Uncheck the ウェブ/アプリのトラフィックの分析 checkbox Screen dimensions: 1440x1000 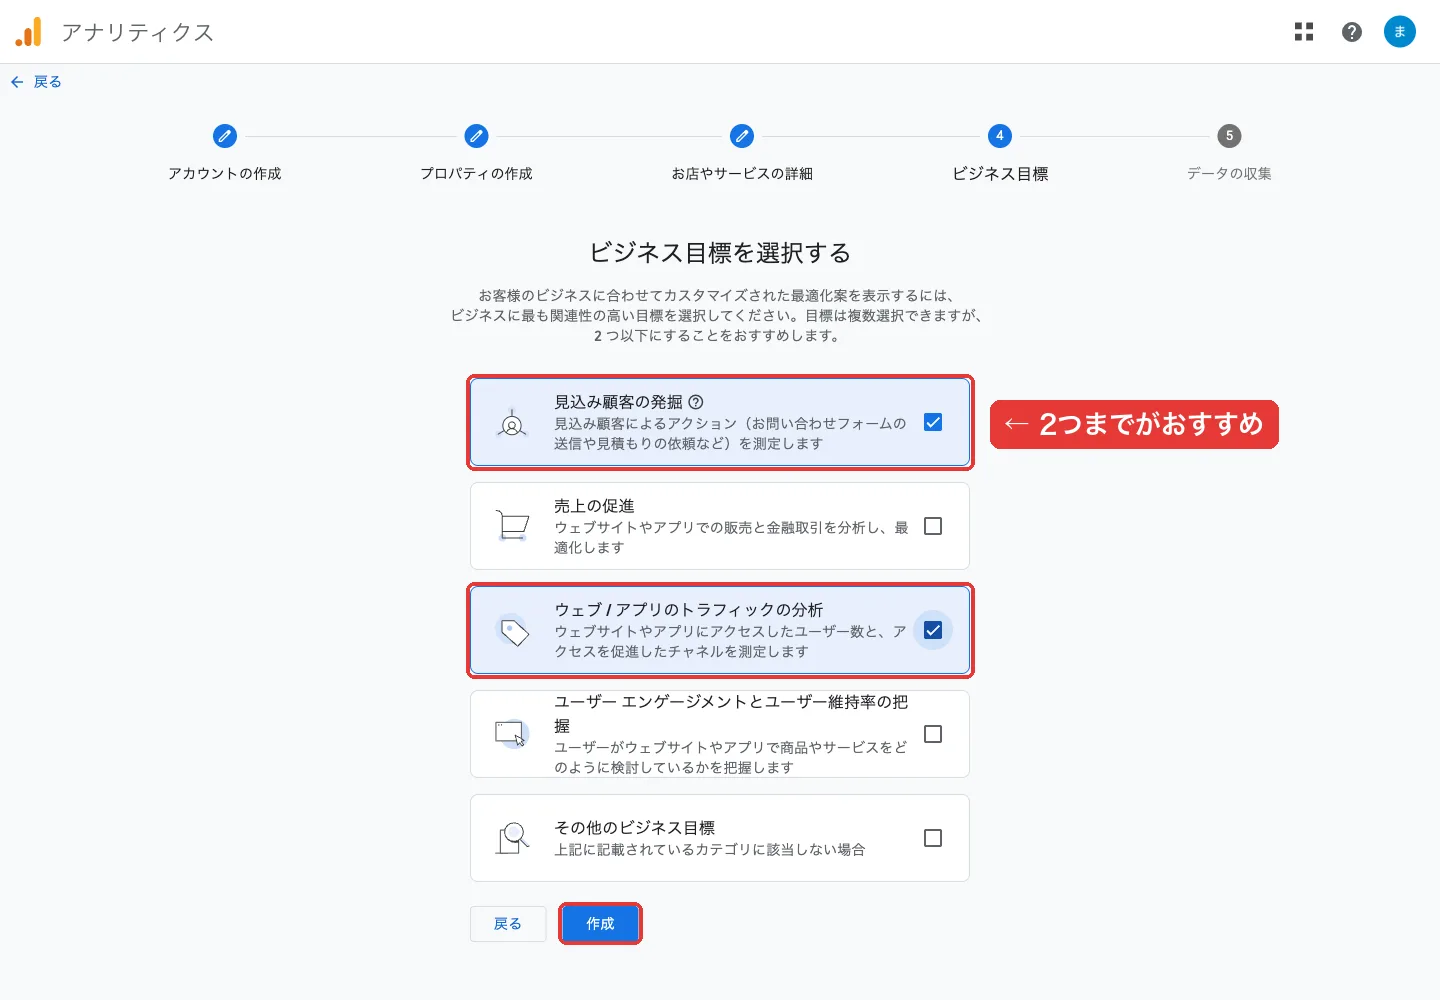(x=933, y=630)
